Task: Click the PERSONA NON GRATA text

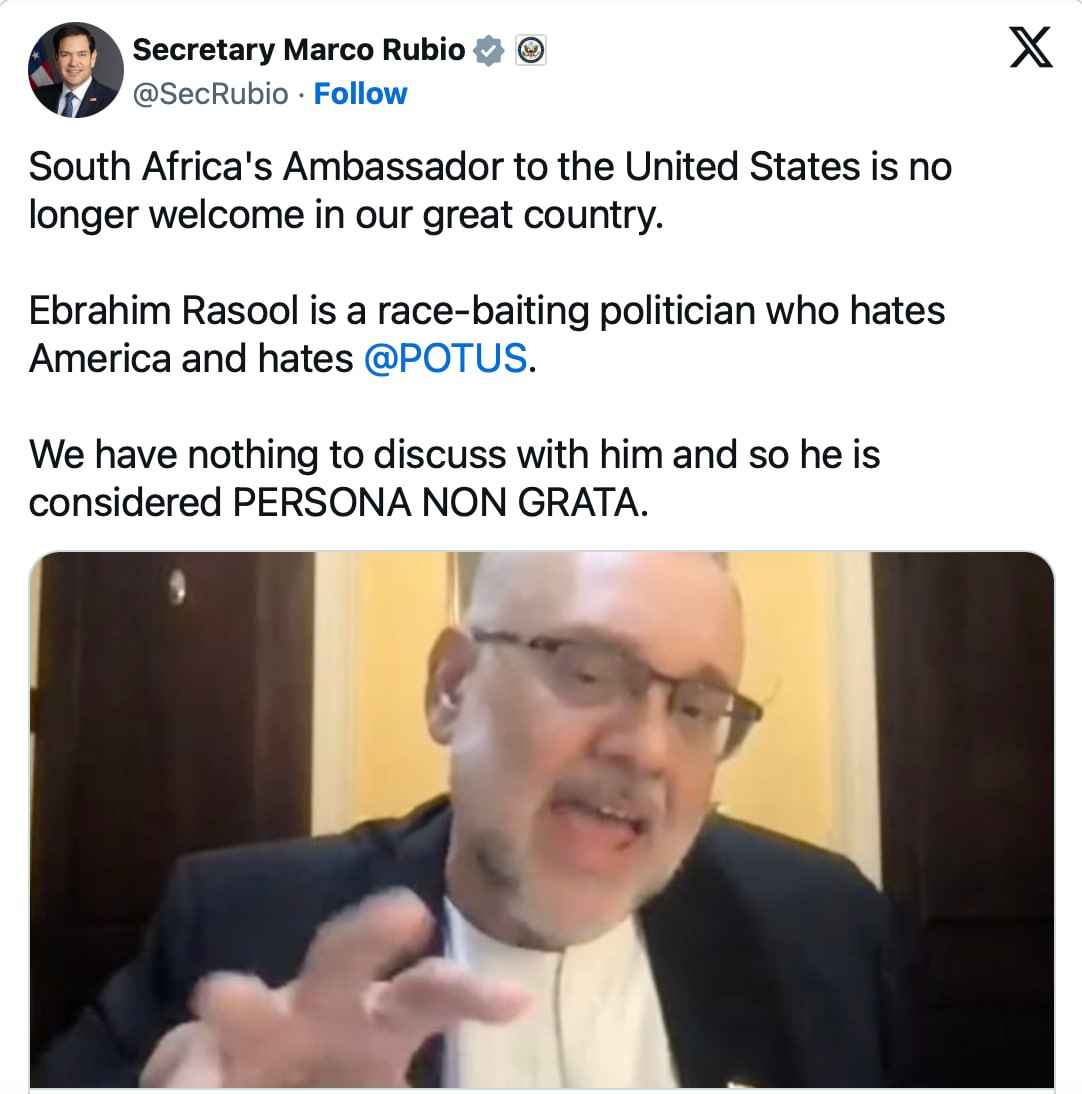Action: (x=435, y=502)
